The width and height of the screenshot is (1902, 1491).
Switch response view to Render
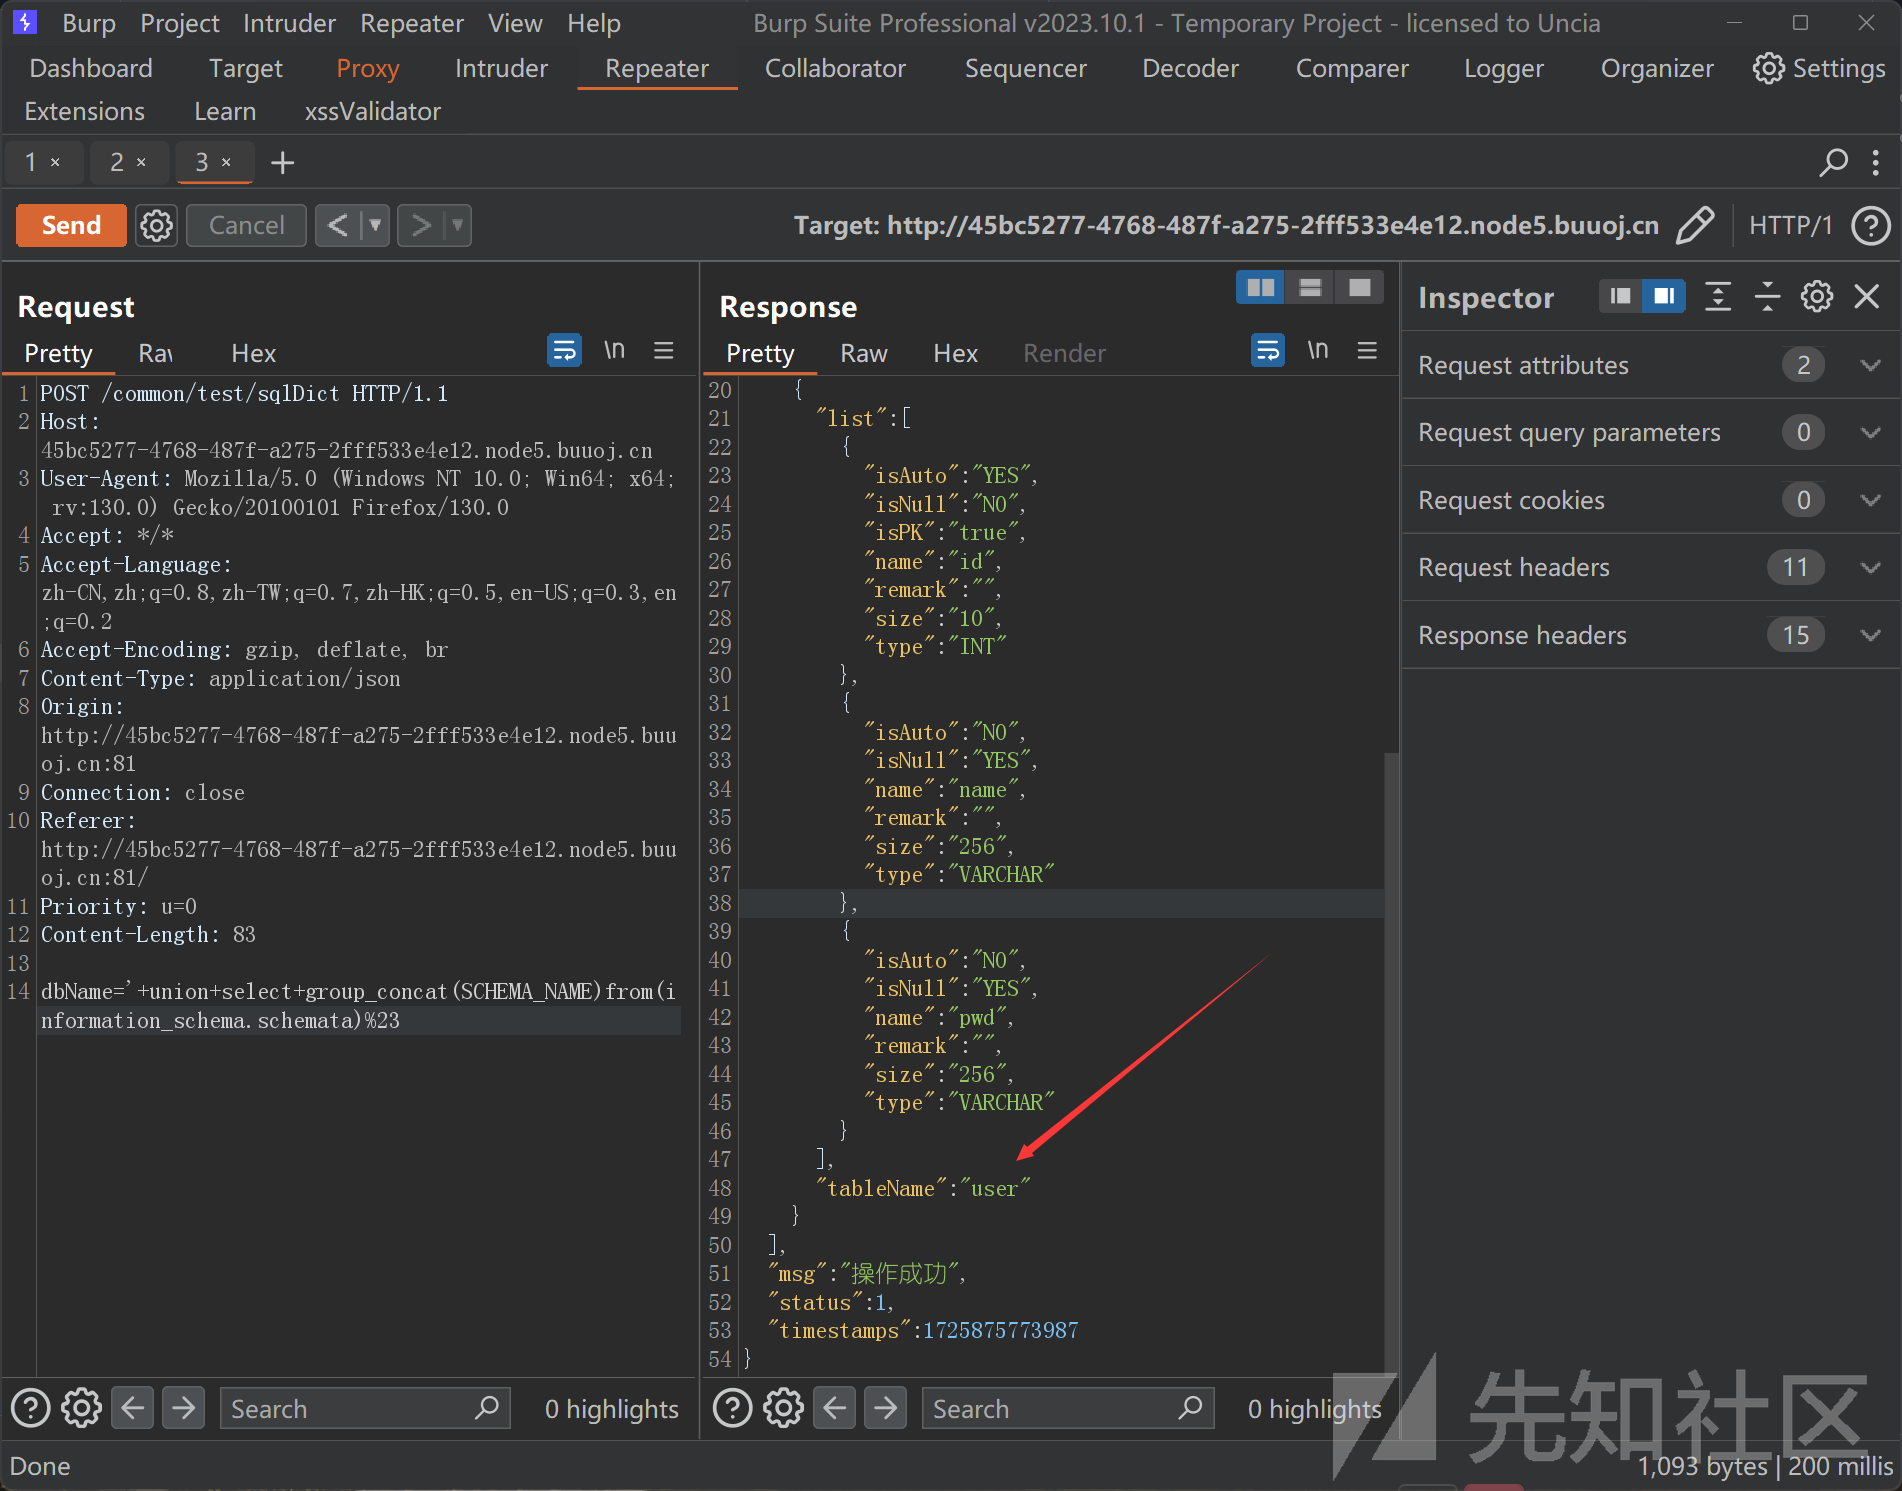point(1064,353)
